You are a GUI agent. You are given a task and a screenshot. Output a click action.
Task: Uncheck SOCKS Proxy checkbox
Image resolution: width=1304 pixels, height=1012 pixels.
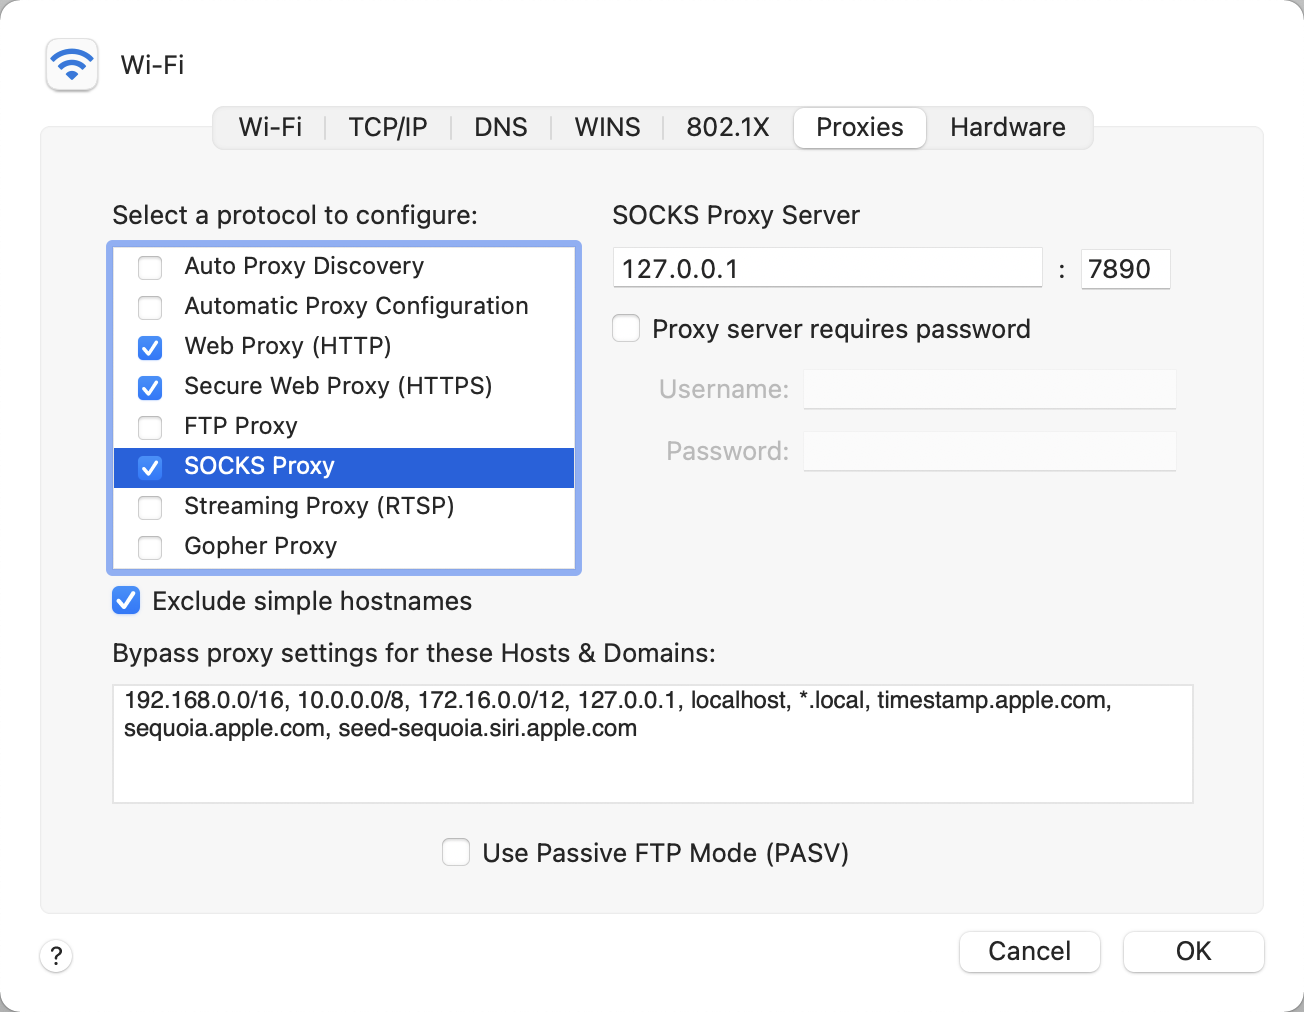(x=150, y=467)
